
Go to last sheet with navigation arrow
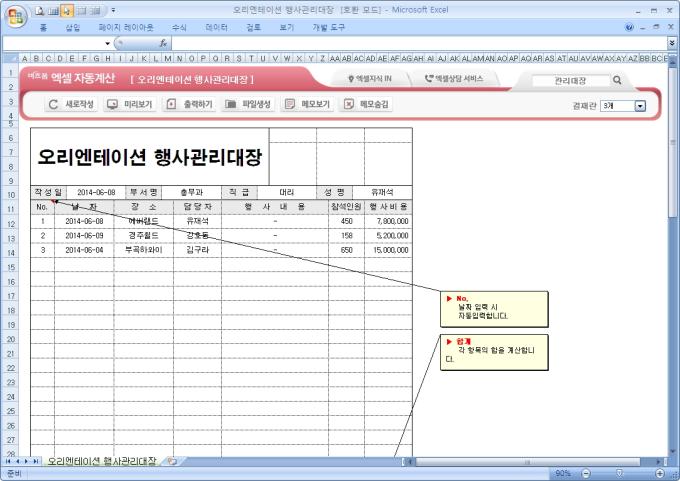(x=36, y=461)
